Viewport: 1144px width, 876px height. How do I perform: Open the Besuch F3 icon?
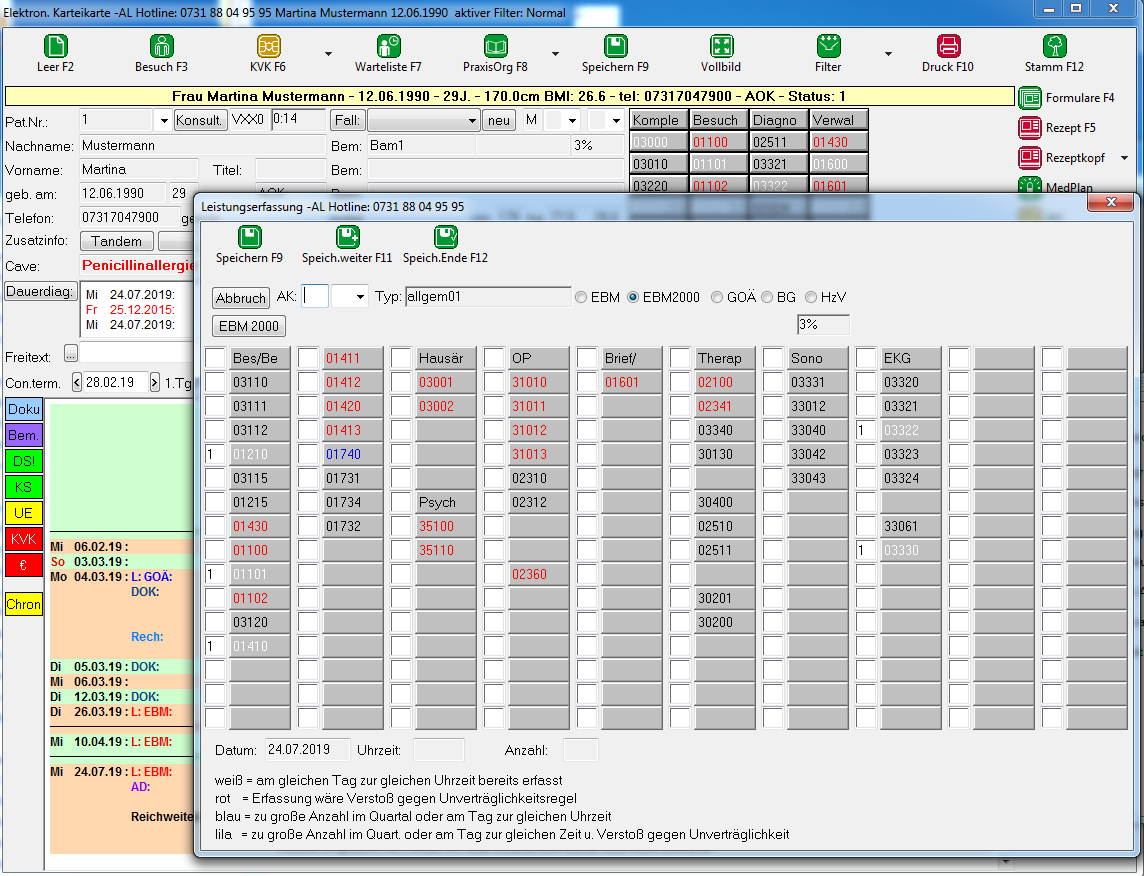161,46
